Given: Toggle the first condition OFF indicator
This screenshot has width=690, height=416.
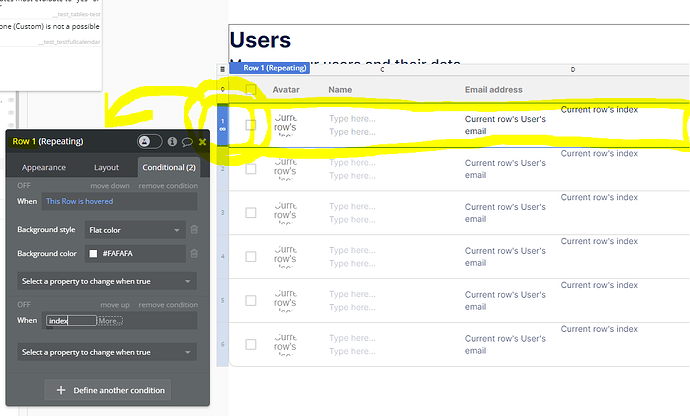Looking at the screenshot, I should click(24, 186).
